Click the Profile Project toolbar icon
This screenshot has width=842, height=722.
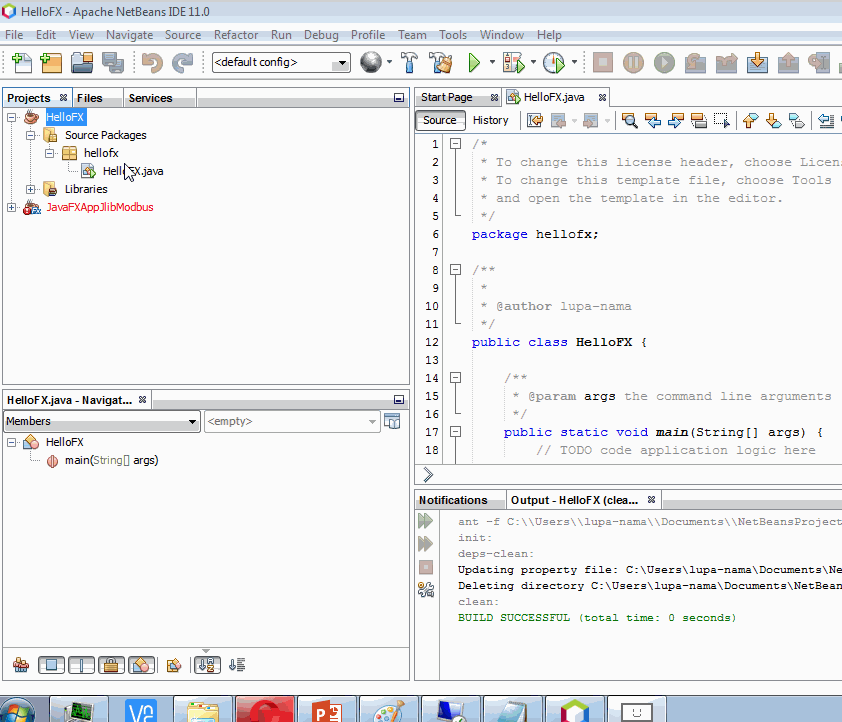pos(554,62)
